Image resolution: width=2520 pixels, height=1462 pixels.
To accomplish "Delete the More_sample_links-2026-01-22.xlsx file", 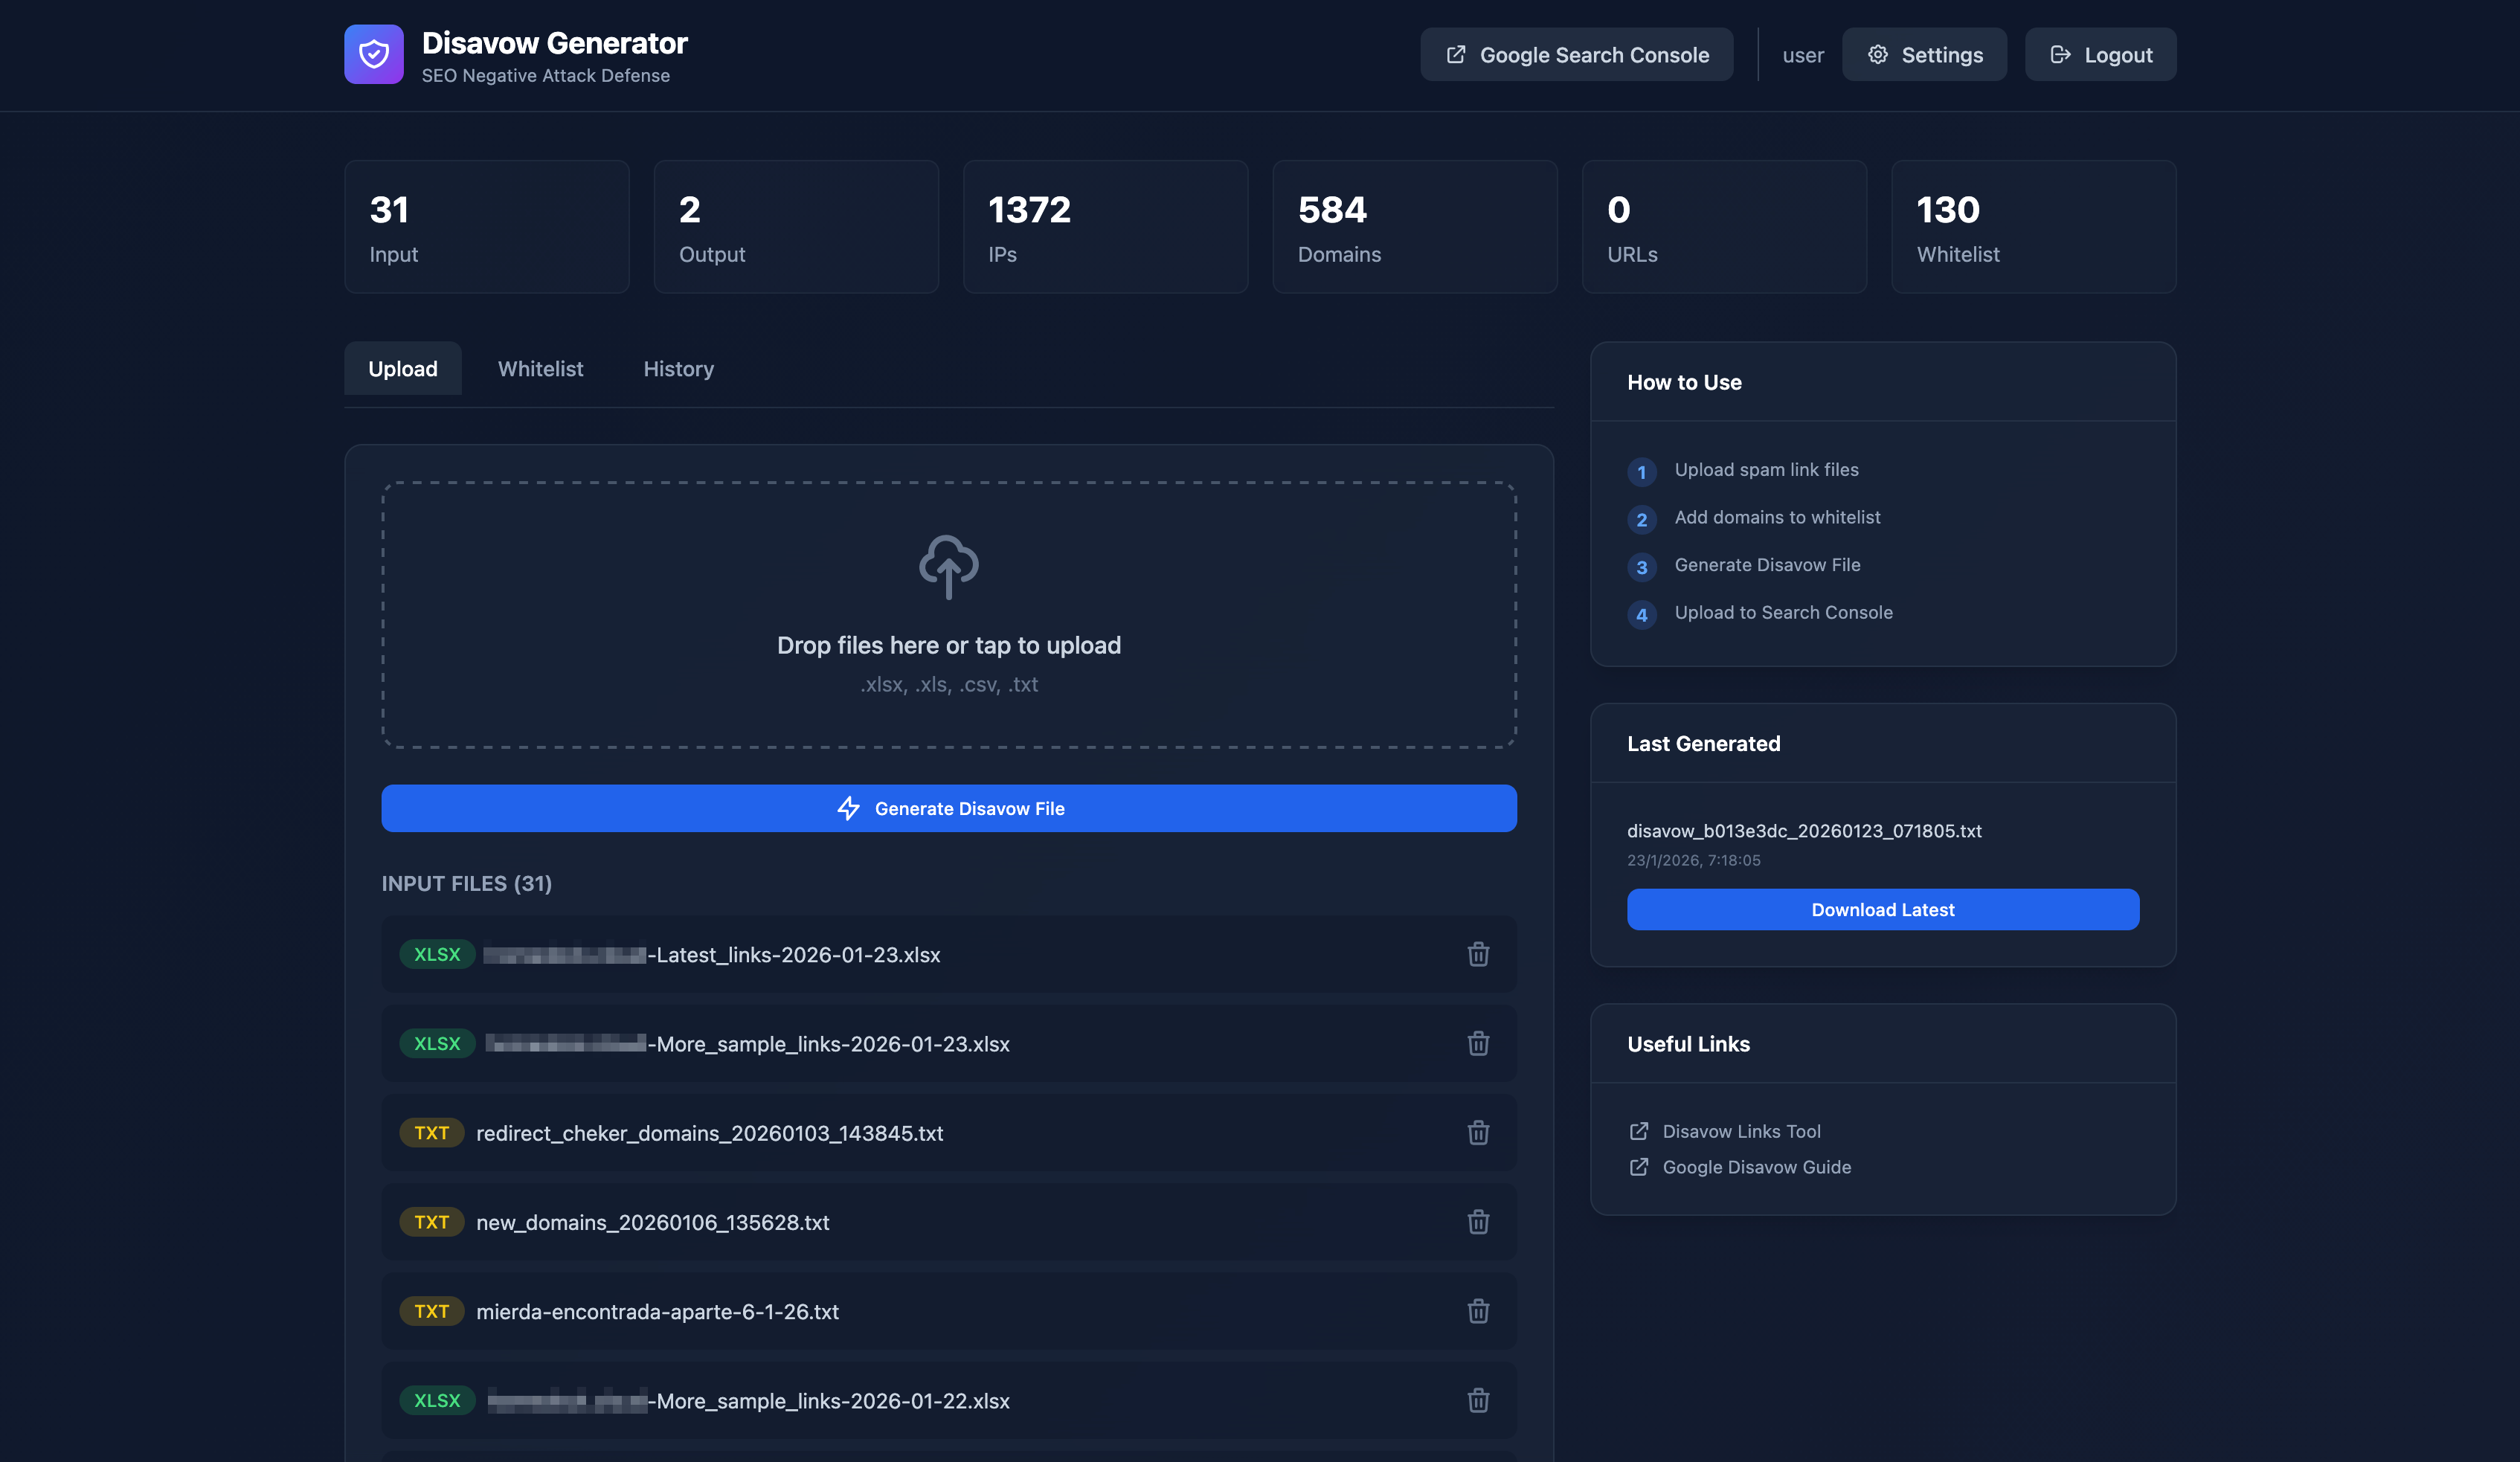I will pos(1477,1400).
